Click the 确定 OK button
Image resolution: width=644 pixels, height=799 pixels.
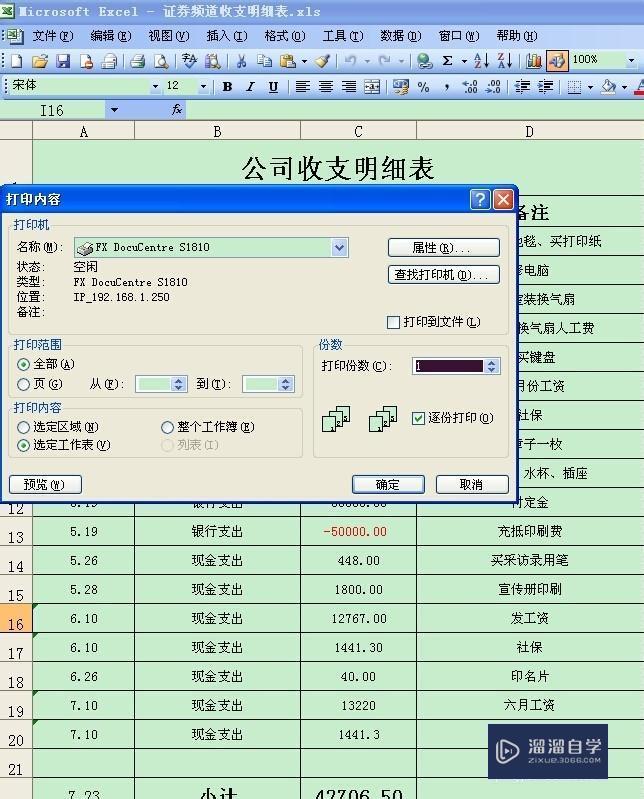pyautogui.click(x=388, y=485)
